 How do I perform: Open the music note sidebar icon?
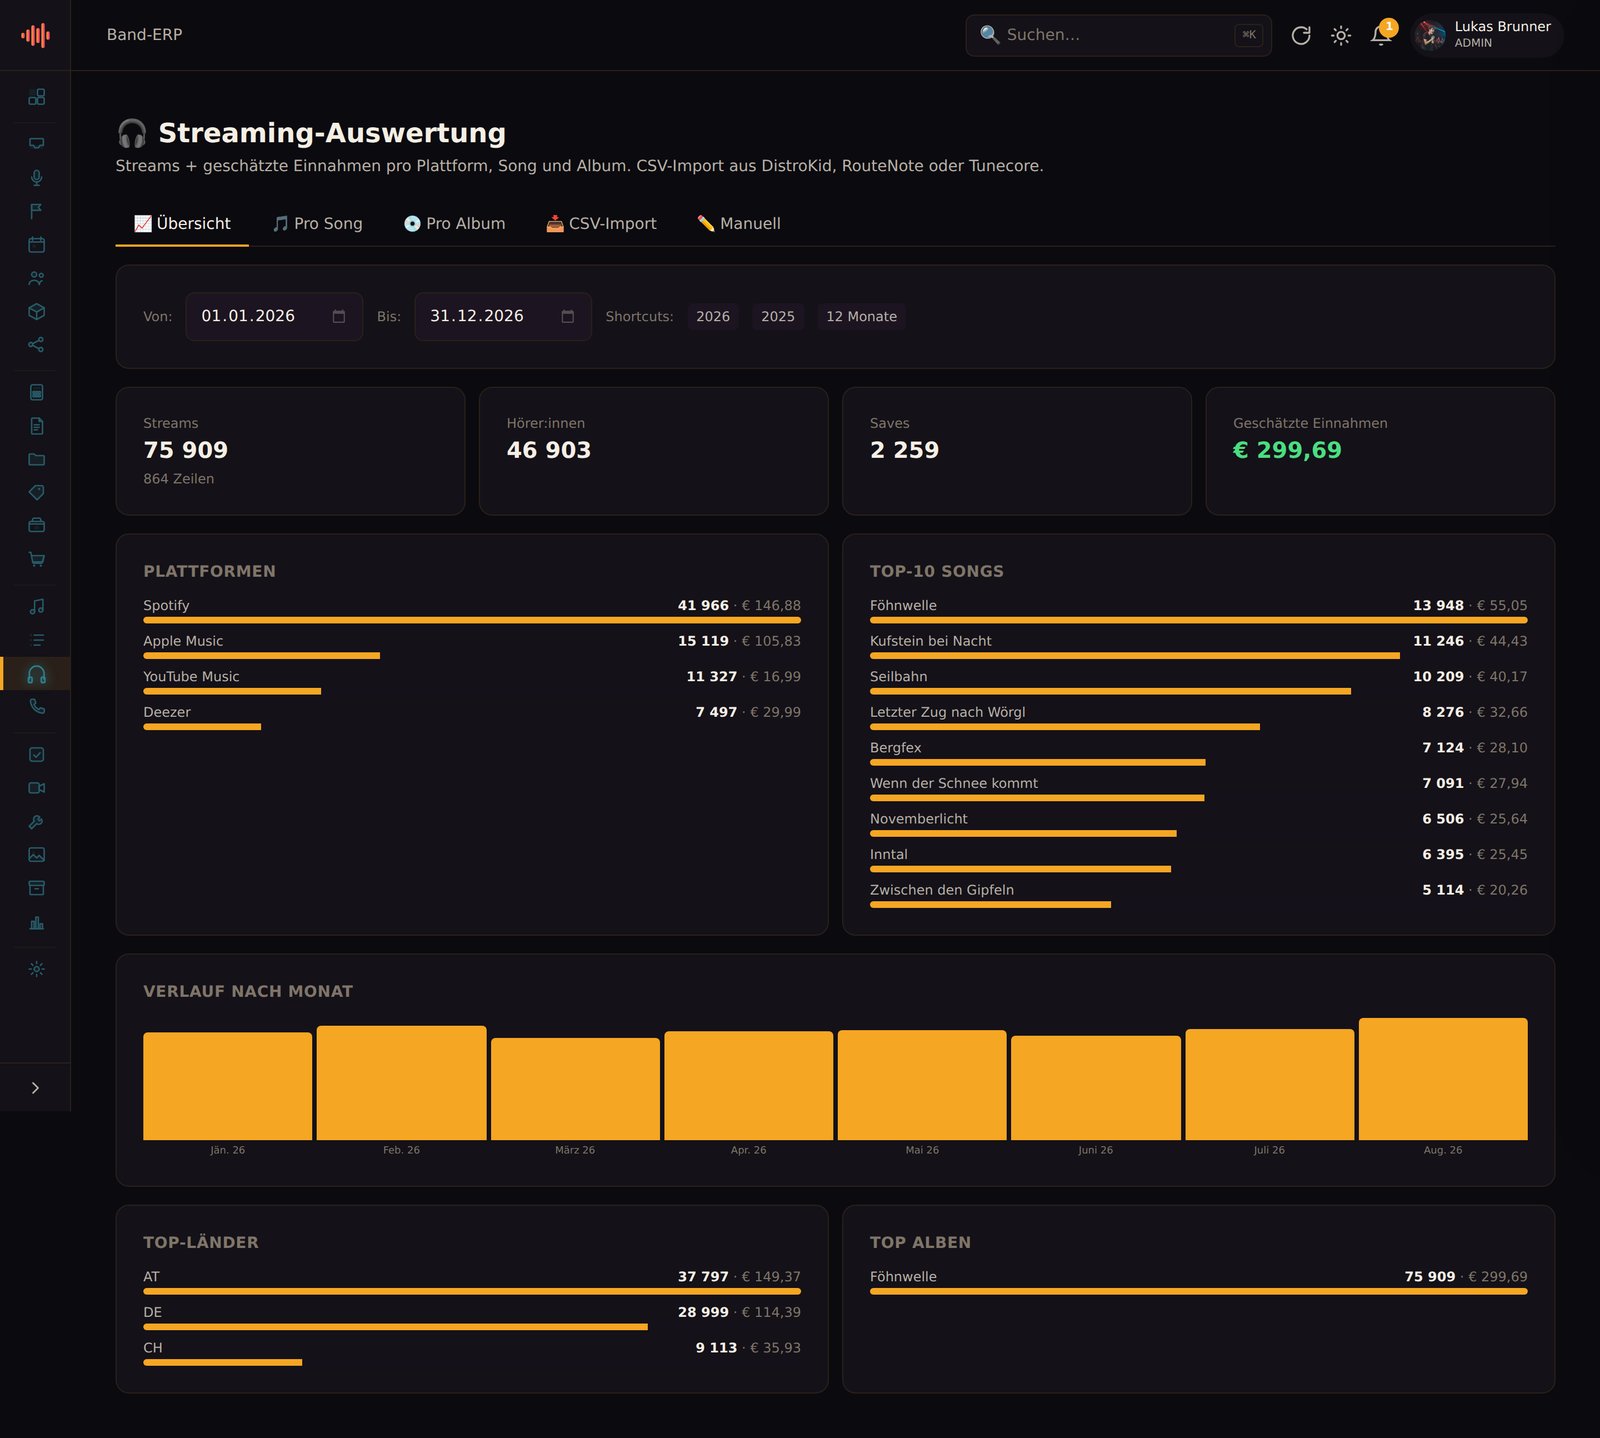pyautogui.click(x=36, y=606)
